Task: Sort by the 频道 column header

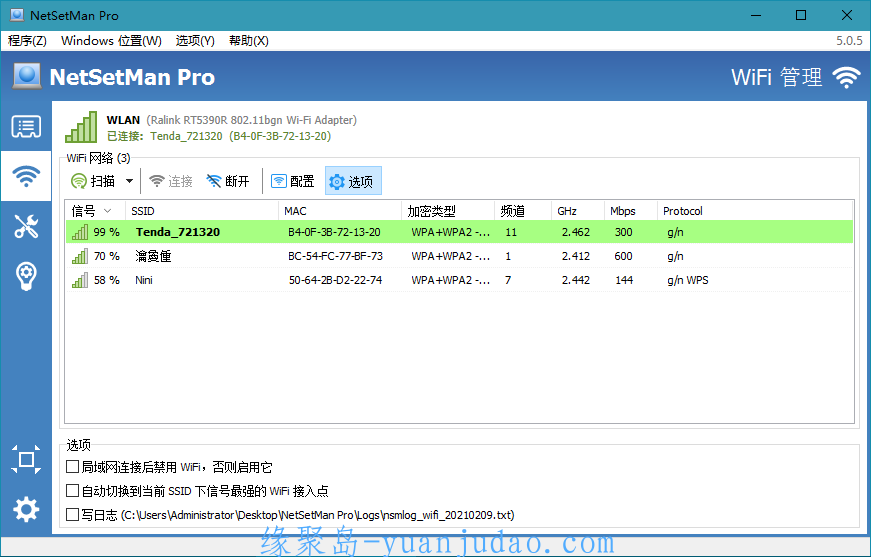Action: pos(523,211)
